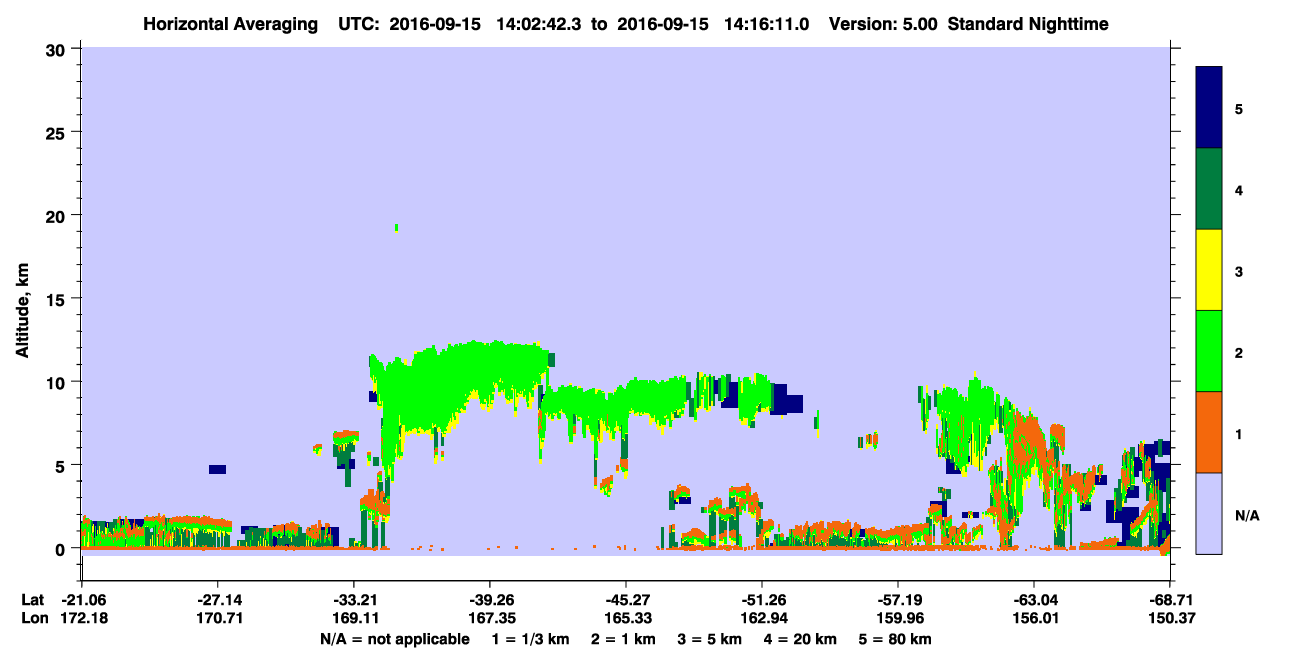
Task: Click the "Lat" row label
Action: (x=32, y=600)
